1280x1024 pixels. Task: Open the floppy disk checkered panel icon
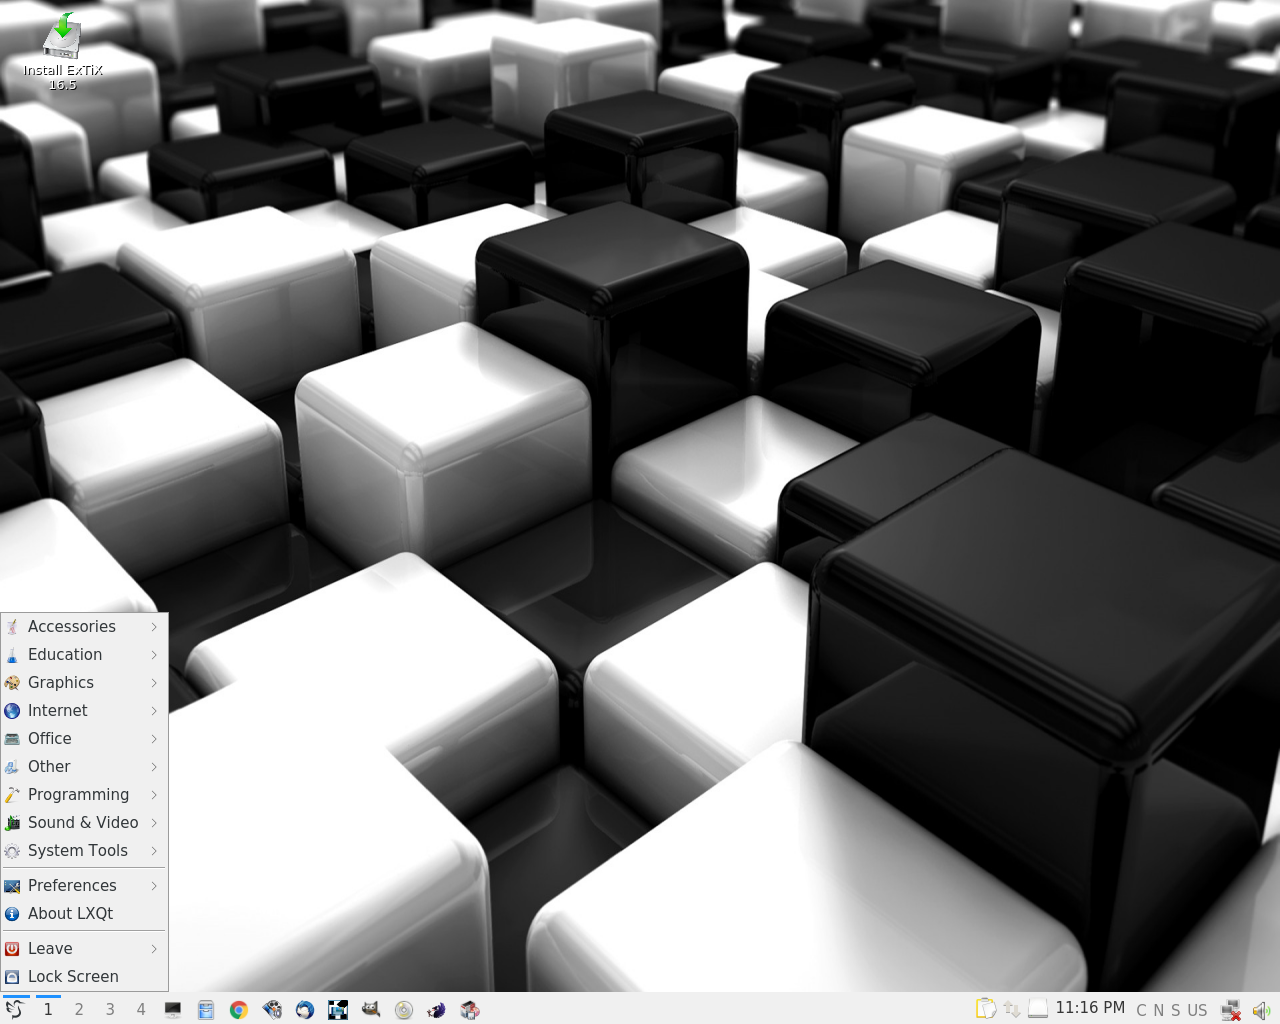click(x=338, y=1010)
